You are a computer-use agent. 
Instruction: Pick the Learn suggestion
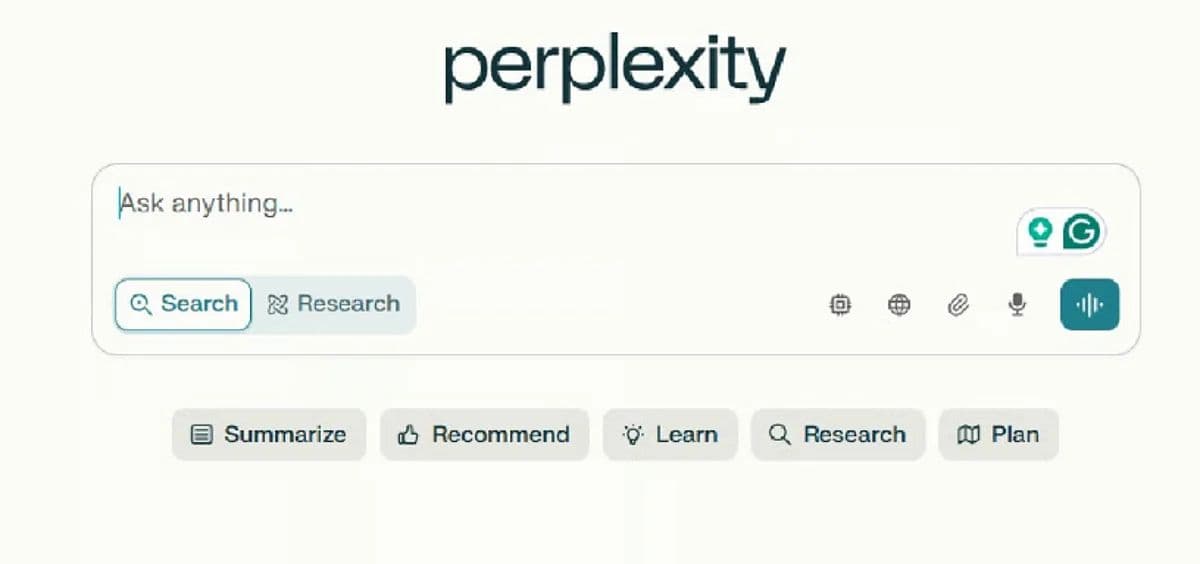pos(670,435)
